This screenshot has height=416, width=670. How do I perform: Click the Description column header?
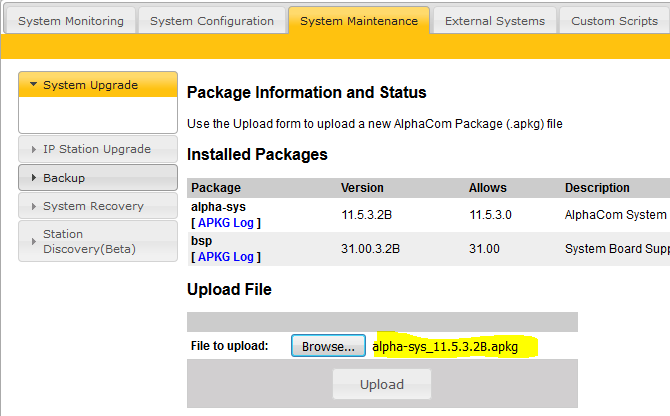pos(597,188)
